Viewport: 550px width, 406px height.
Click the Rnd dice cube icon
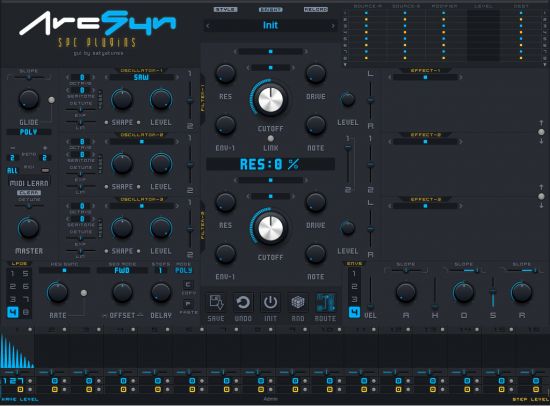(x=298, y=302)
